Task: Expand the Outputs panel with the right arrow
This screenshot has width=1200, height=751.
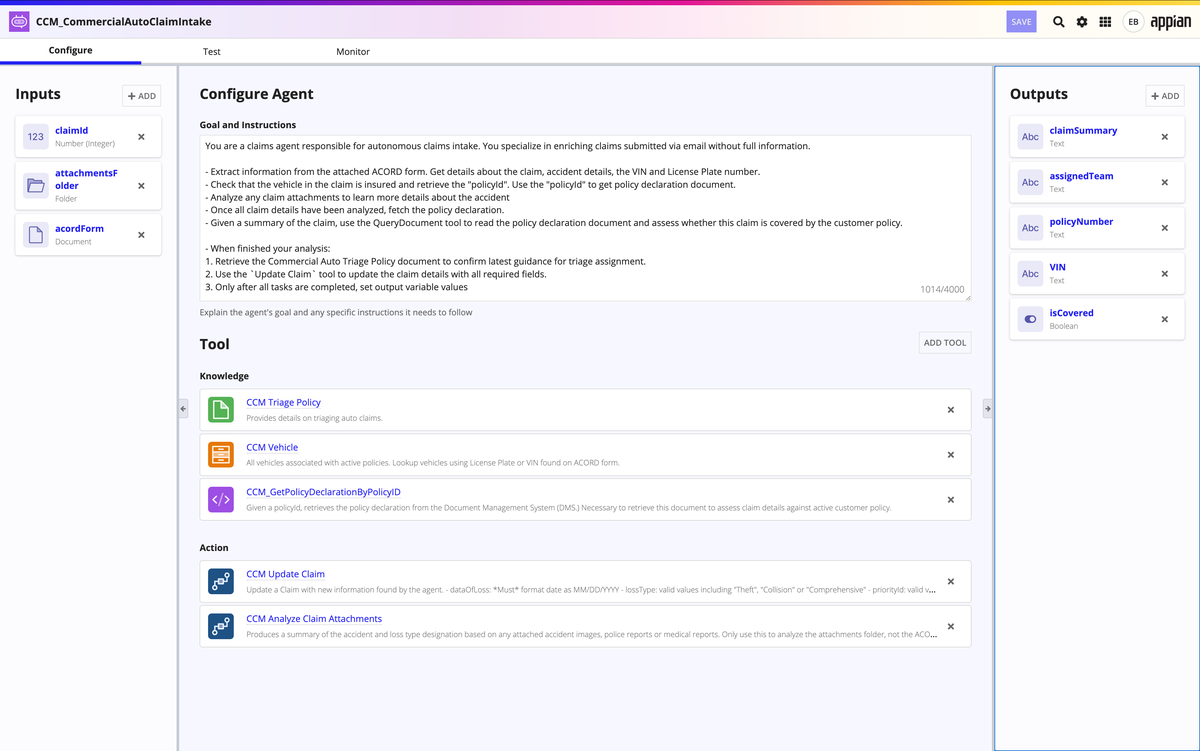Action: pos(987,408)
